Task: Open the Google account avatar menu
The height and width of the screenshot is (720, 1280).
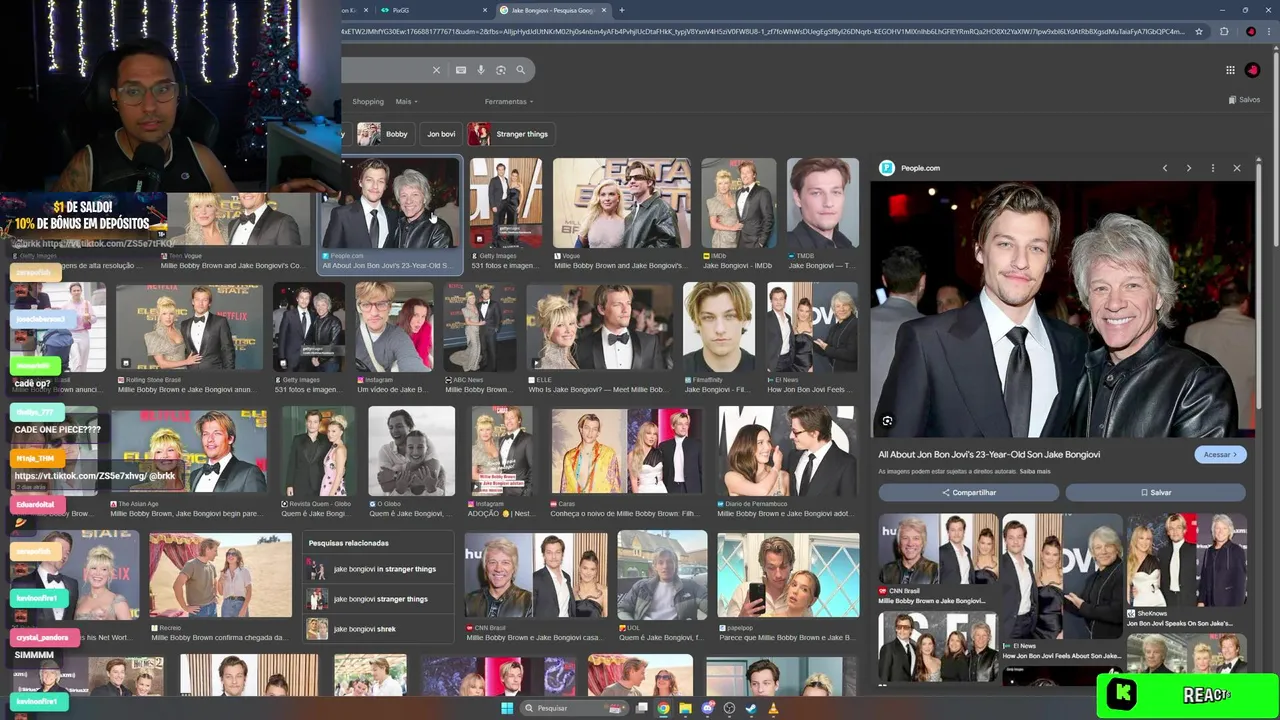Action: 1253,70
